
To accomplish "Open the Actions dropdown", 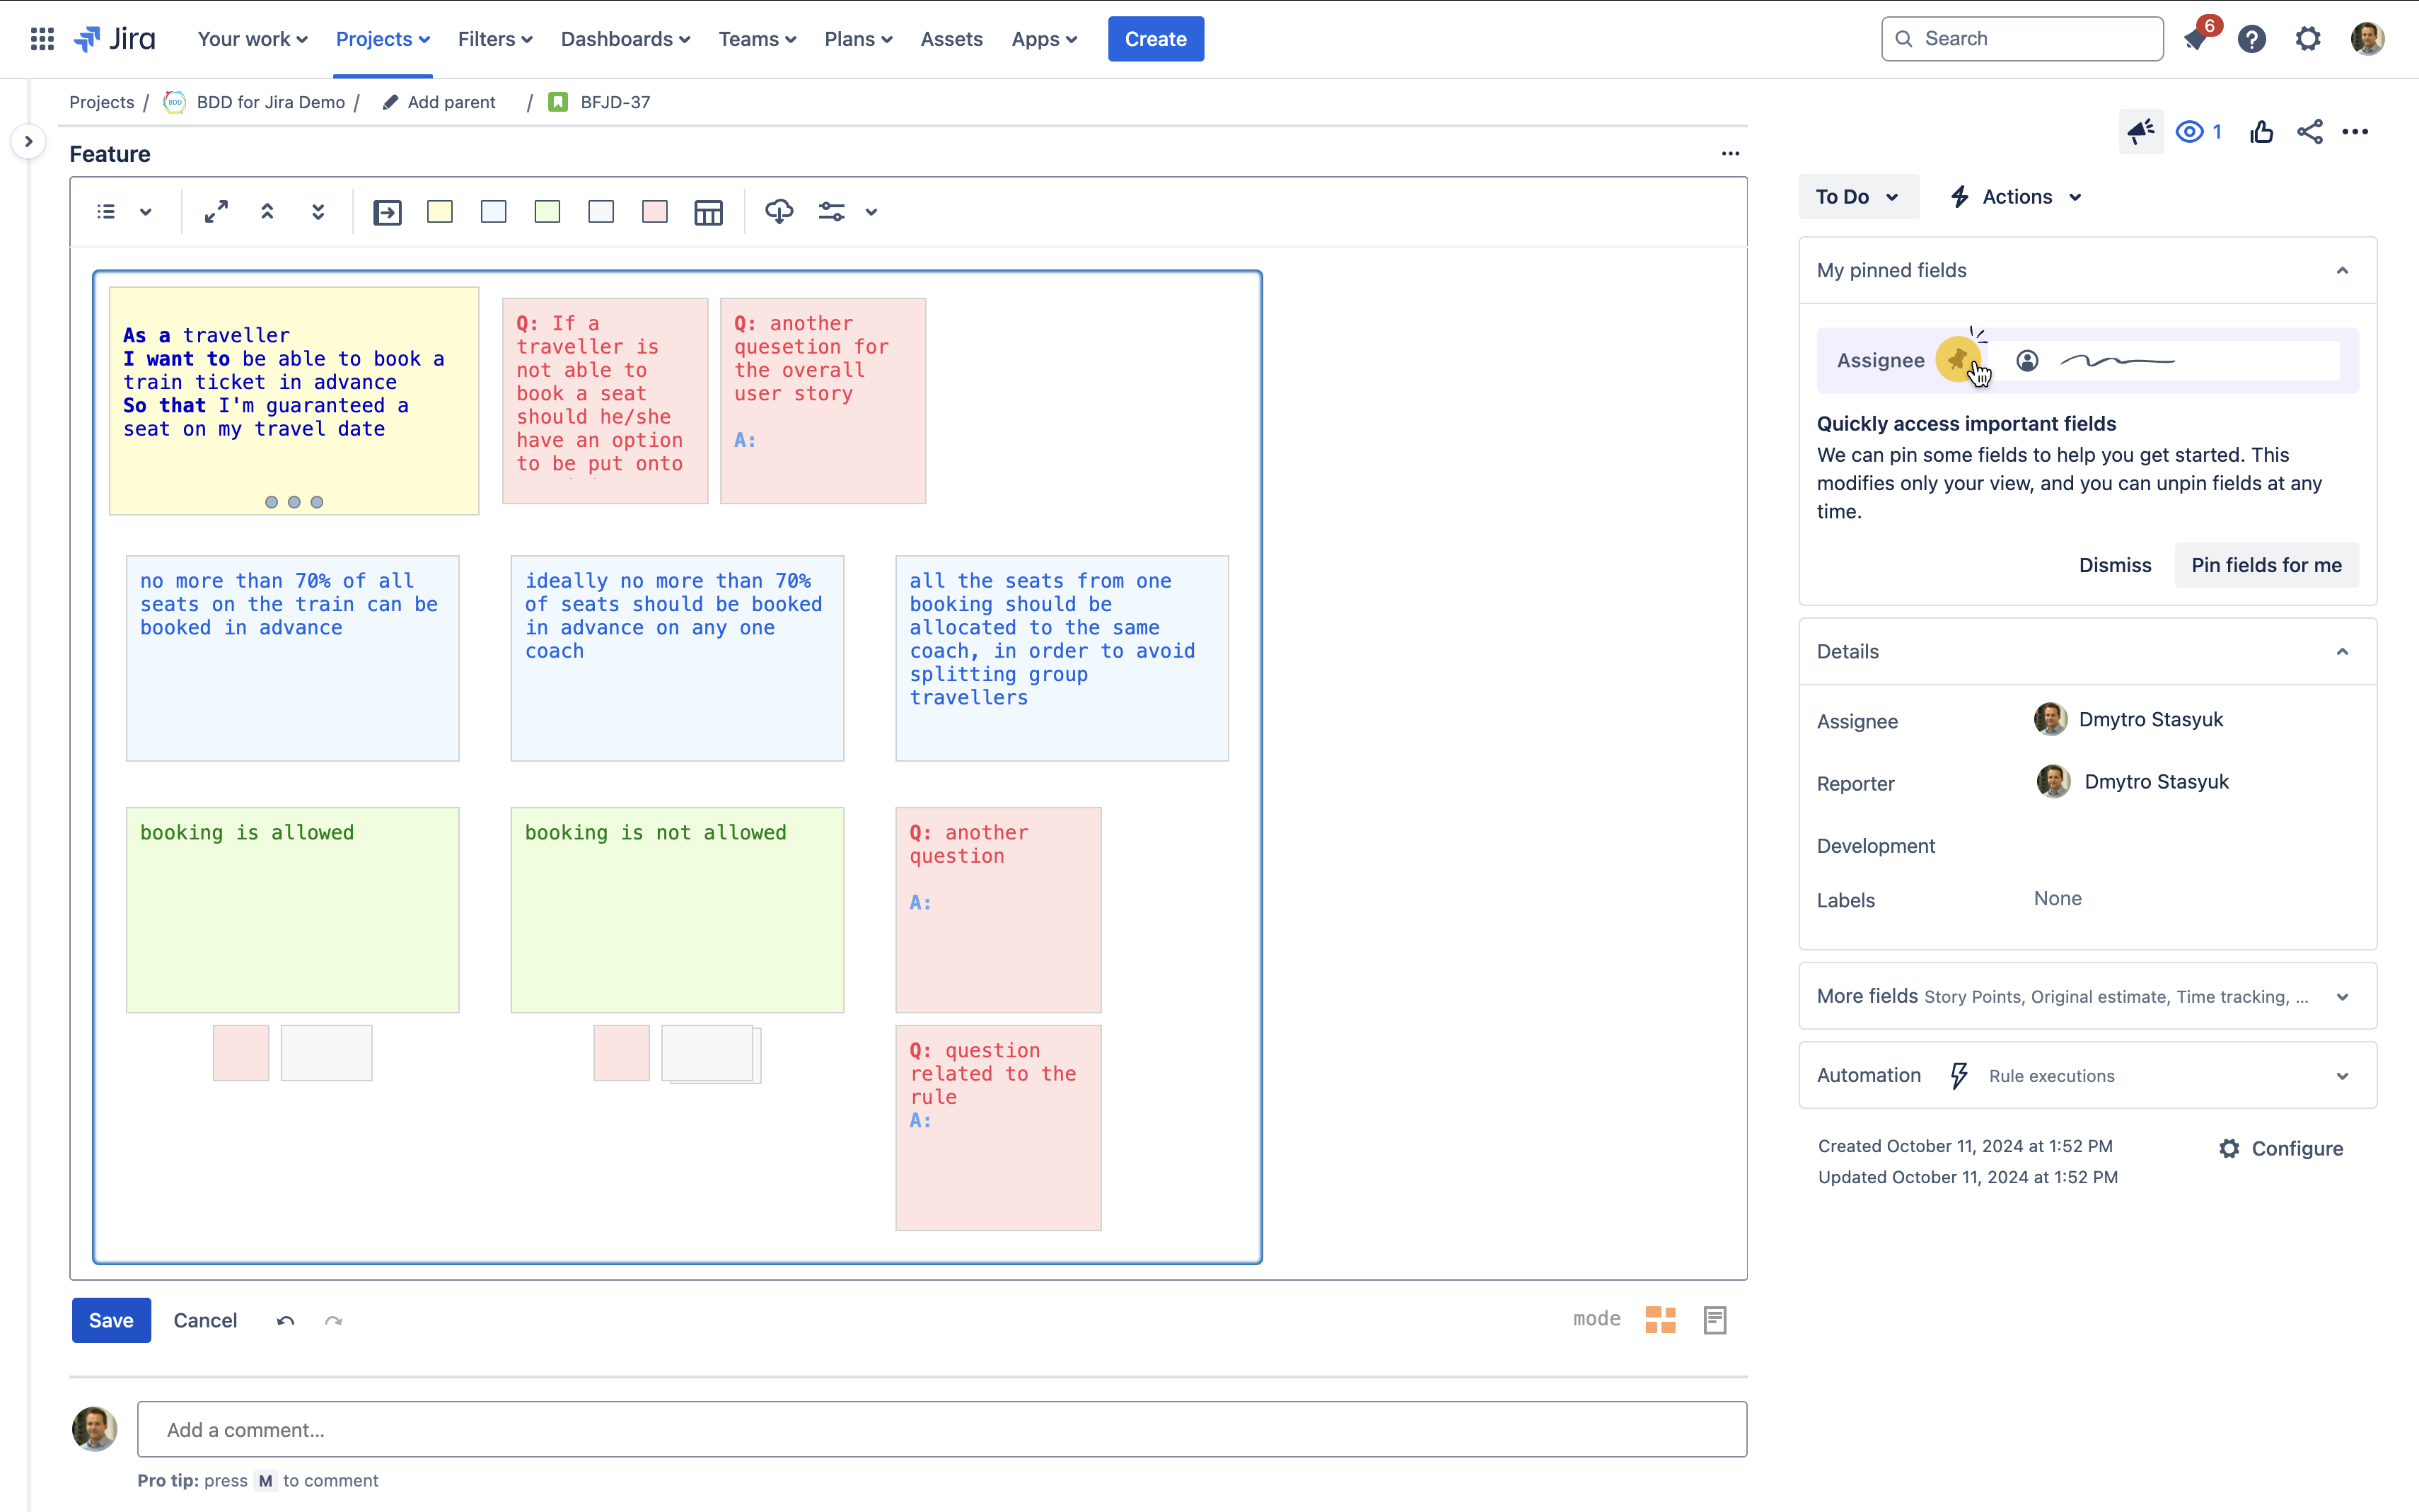I will [x=2016, y=197].
